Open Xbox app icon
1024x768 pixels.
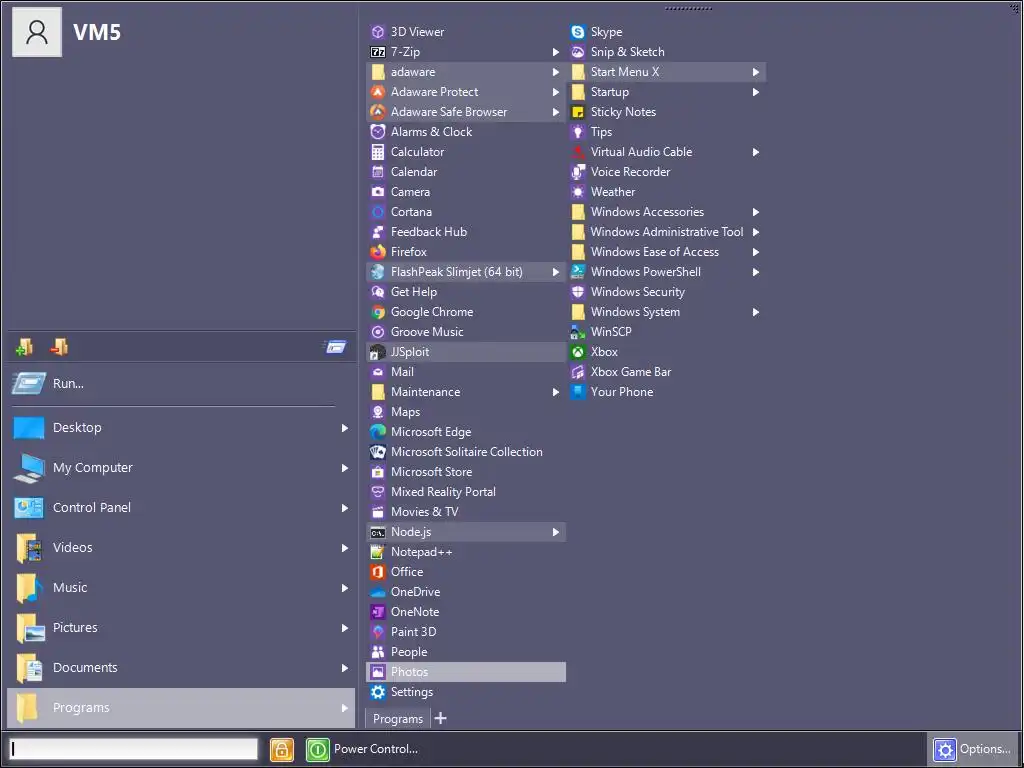pyautogui.click(x=577, y=351)
